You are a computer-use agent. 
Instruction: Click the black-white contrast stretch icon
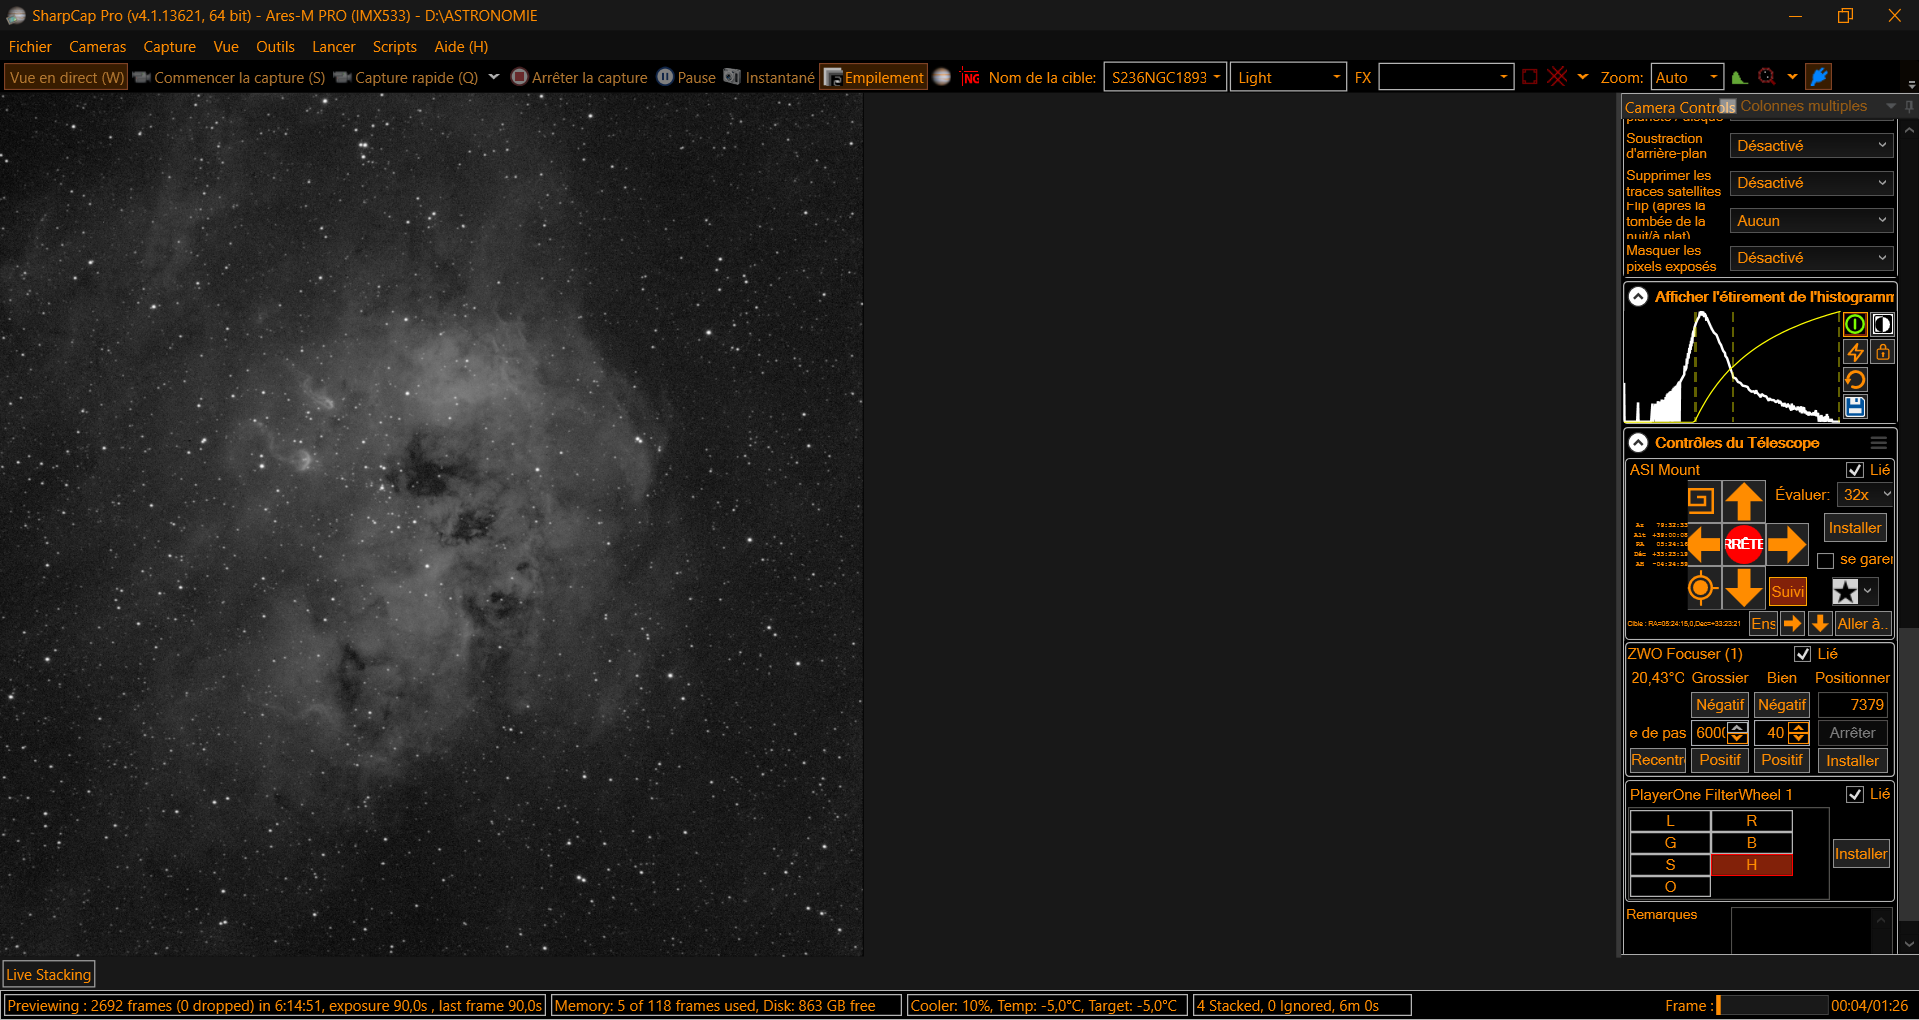[1882, 324]
